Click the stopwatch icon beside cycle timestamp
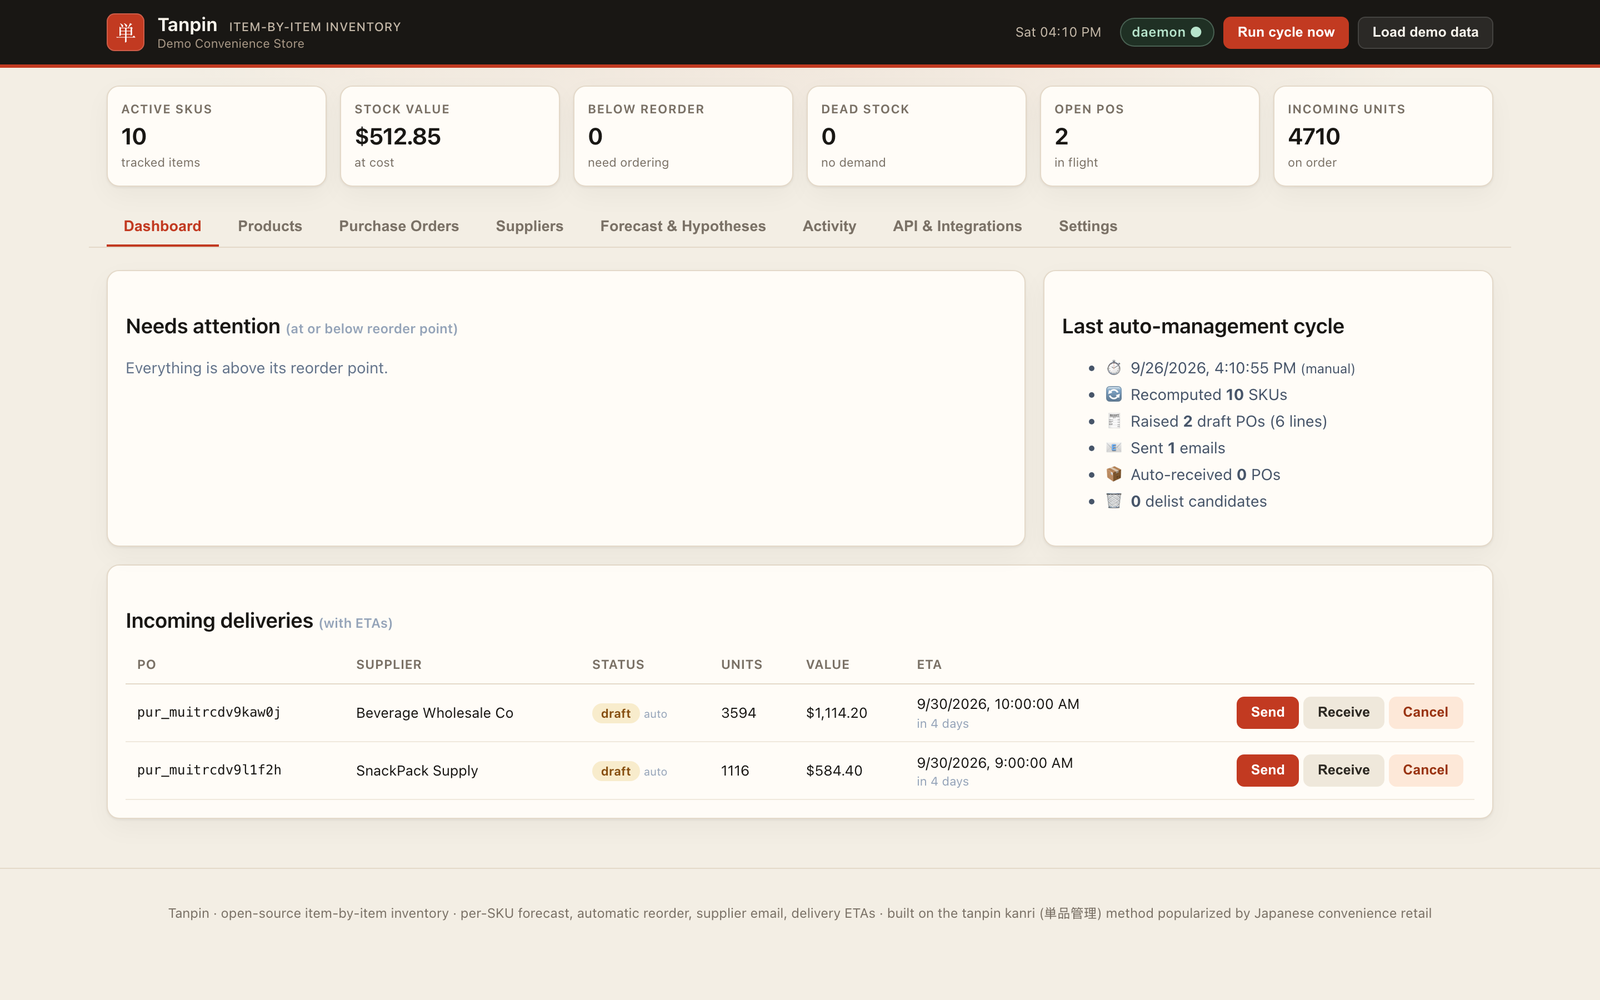Screen dimensions: 1600x1000 (1114, 368)
